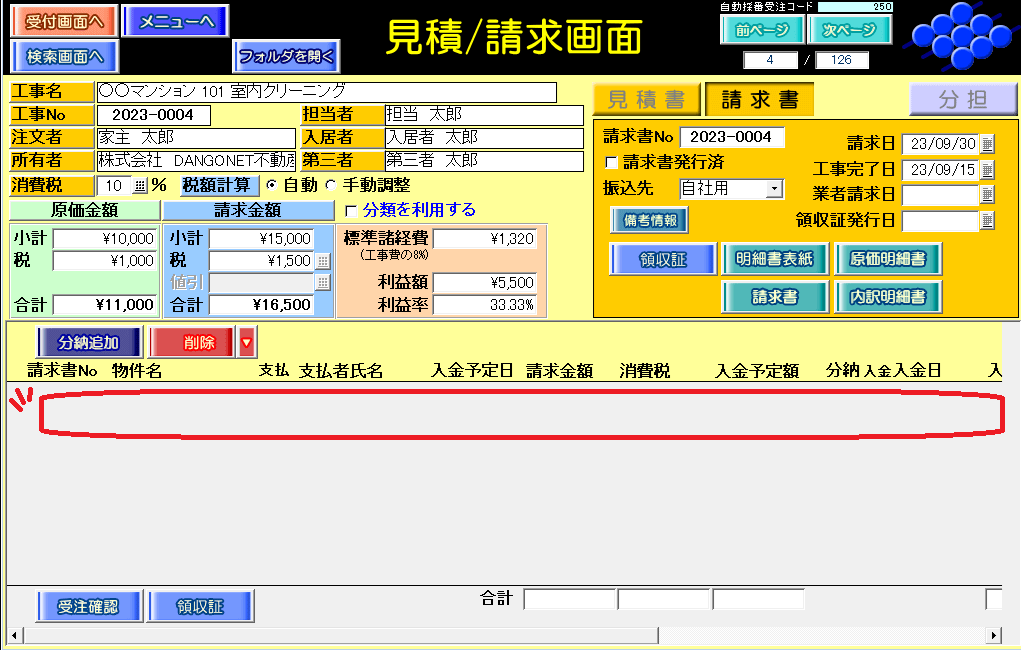Screen dimensions: 1021x650
Task: Switch to the 分担 tab
Action: click(x=962, y=100)
